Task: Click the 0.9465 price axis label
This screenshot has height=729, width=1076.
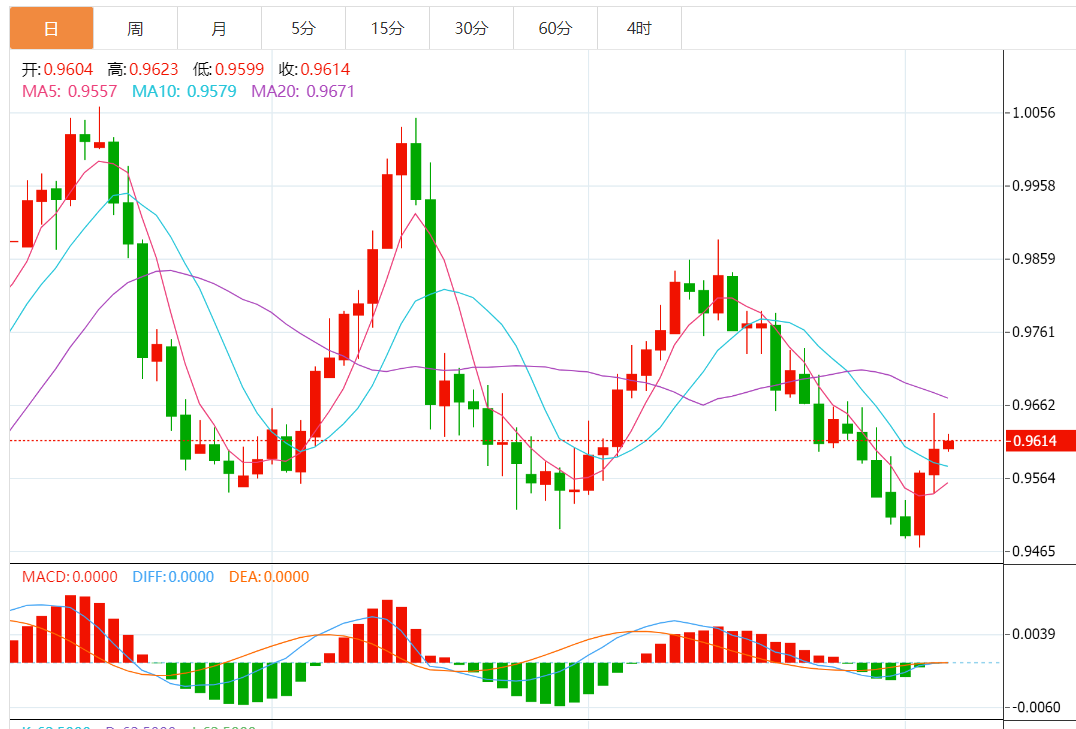Action: pos(1033,551)
